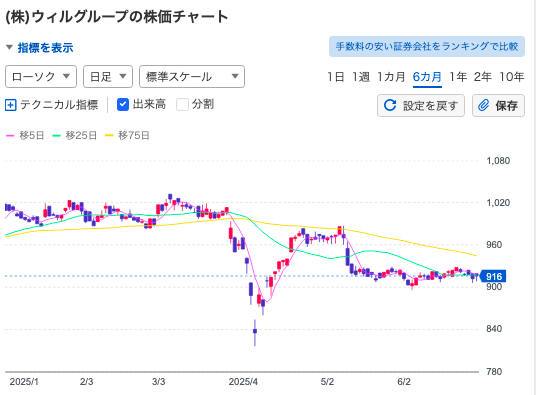Open the 手数料の安い証券会社 ranking link
536x395 pixels.
click(x=427, y=46)
